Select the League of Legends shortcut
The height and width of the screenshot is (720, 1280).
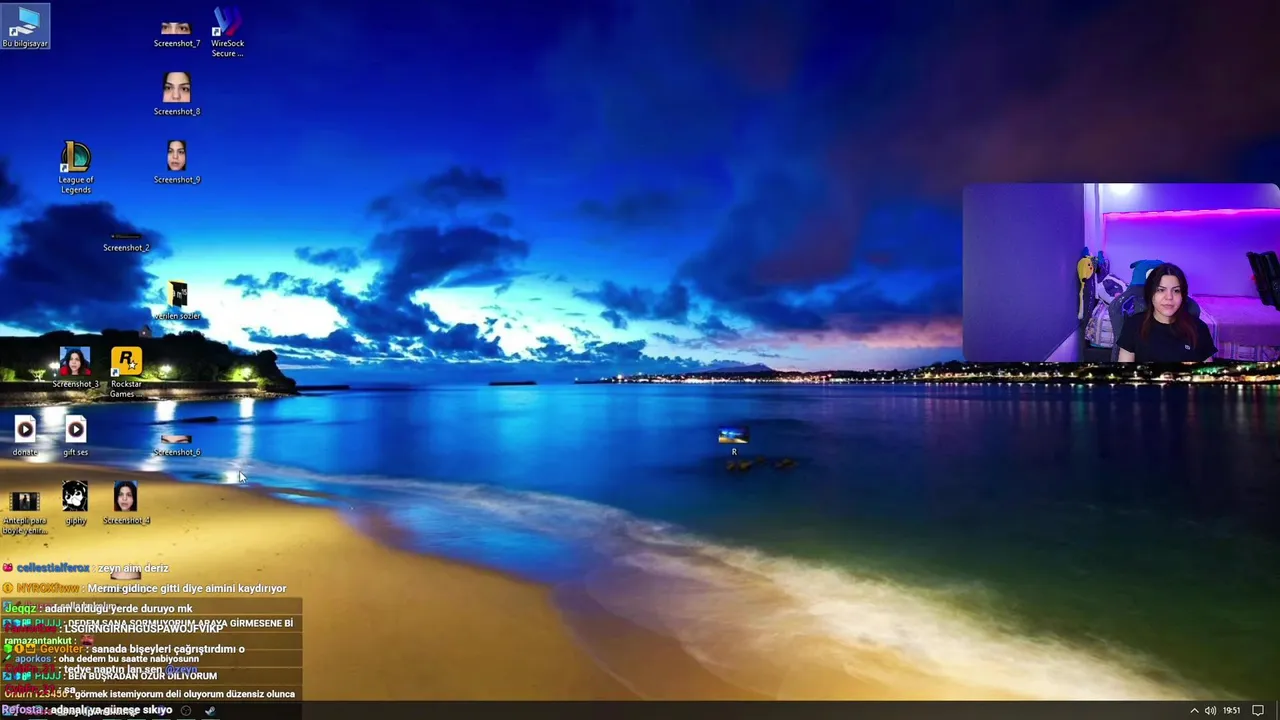[76, 168]
